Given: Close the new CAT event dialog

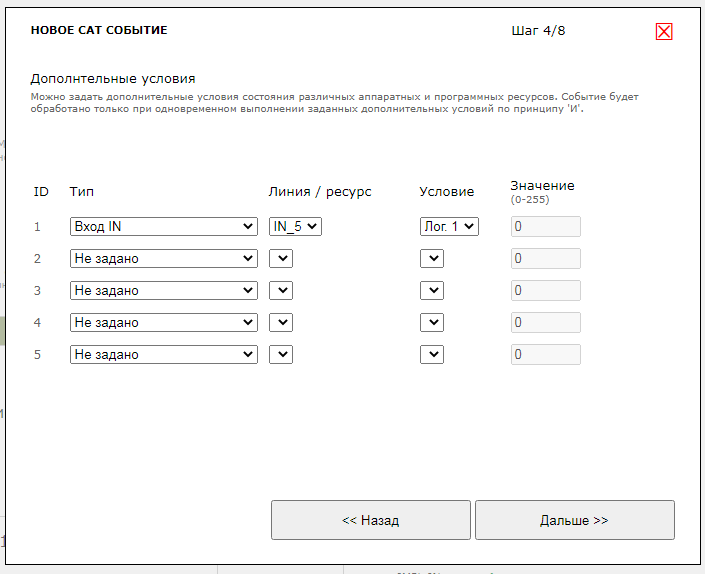Looking at the screenshot, I should [664, 31].
